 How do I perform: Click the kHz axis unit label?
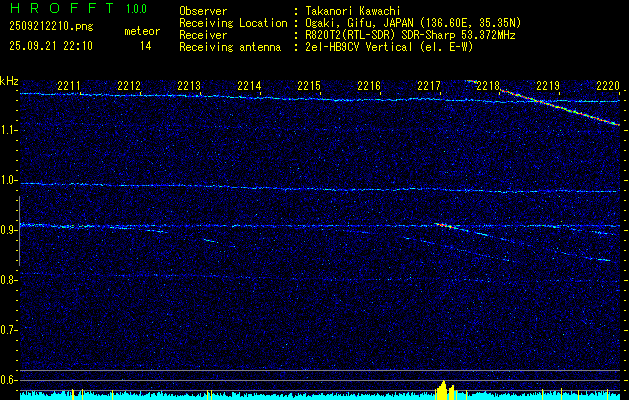[x=10, y=81]
